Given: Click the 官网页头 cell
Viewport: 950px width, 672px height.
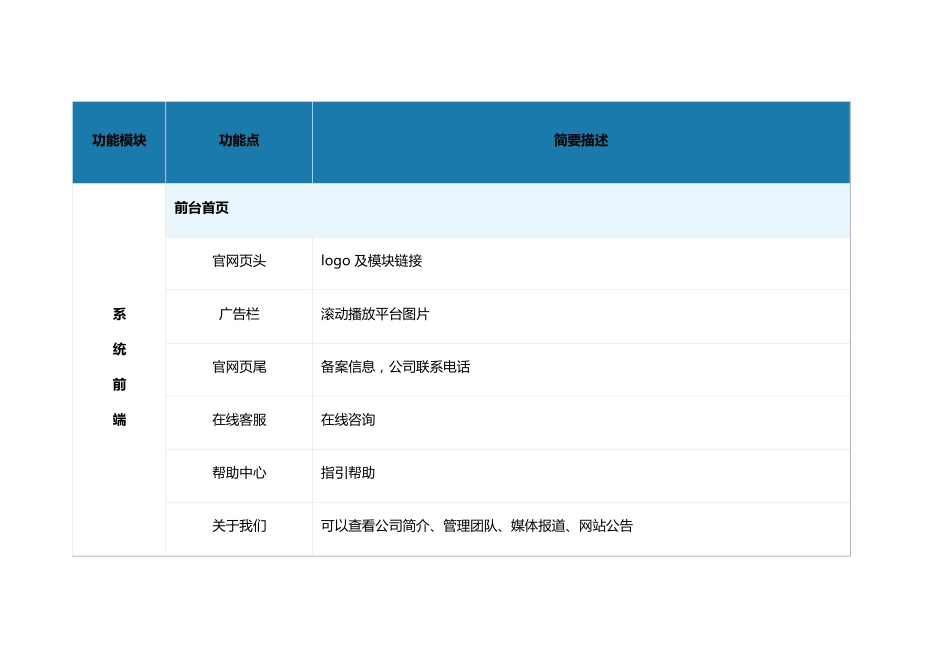Looking at the screenshot, I should [x=239, y=263].
